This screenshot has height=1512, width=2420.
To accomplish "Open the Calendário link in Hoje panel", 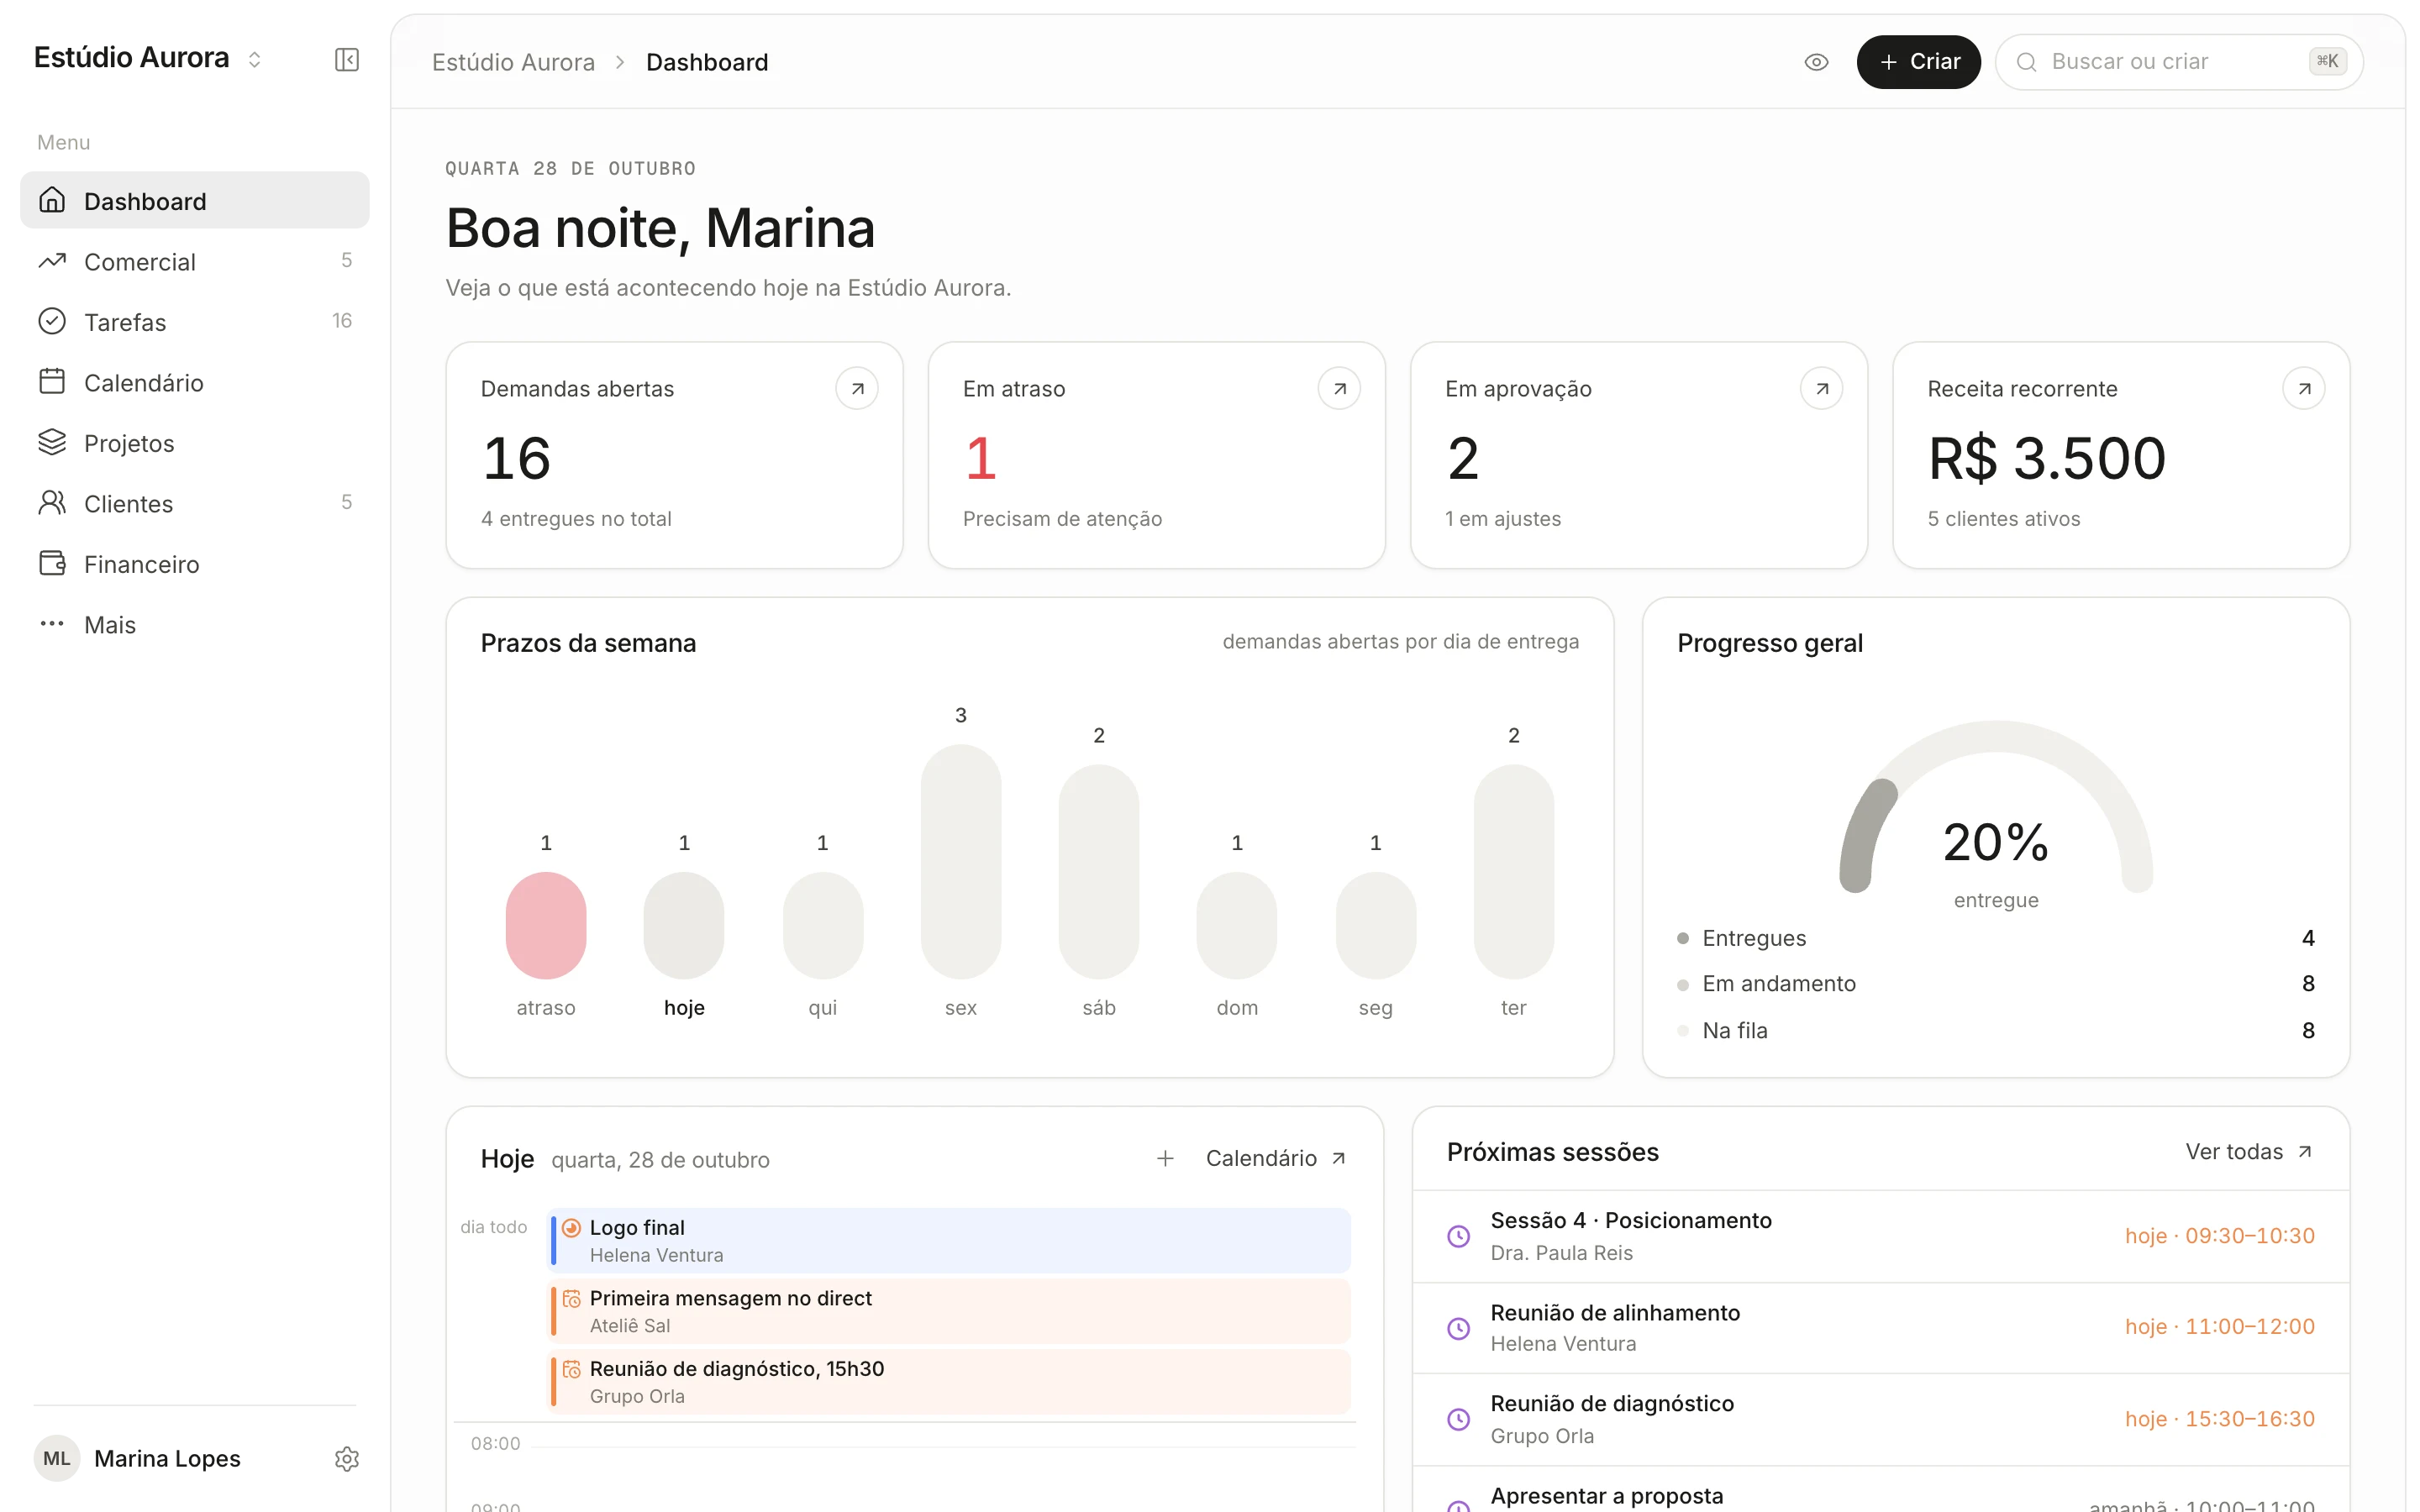I will point(1276,1159).
